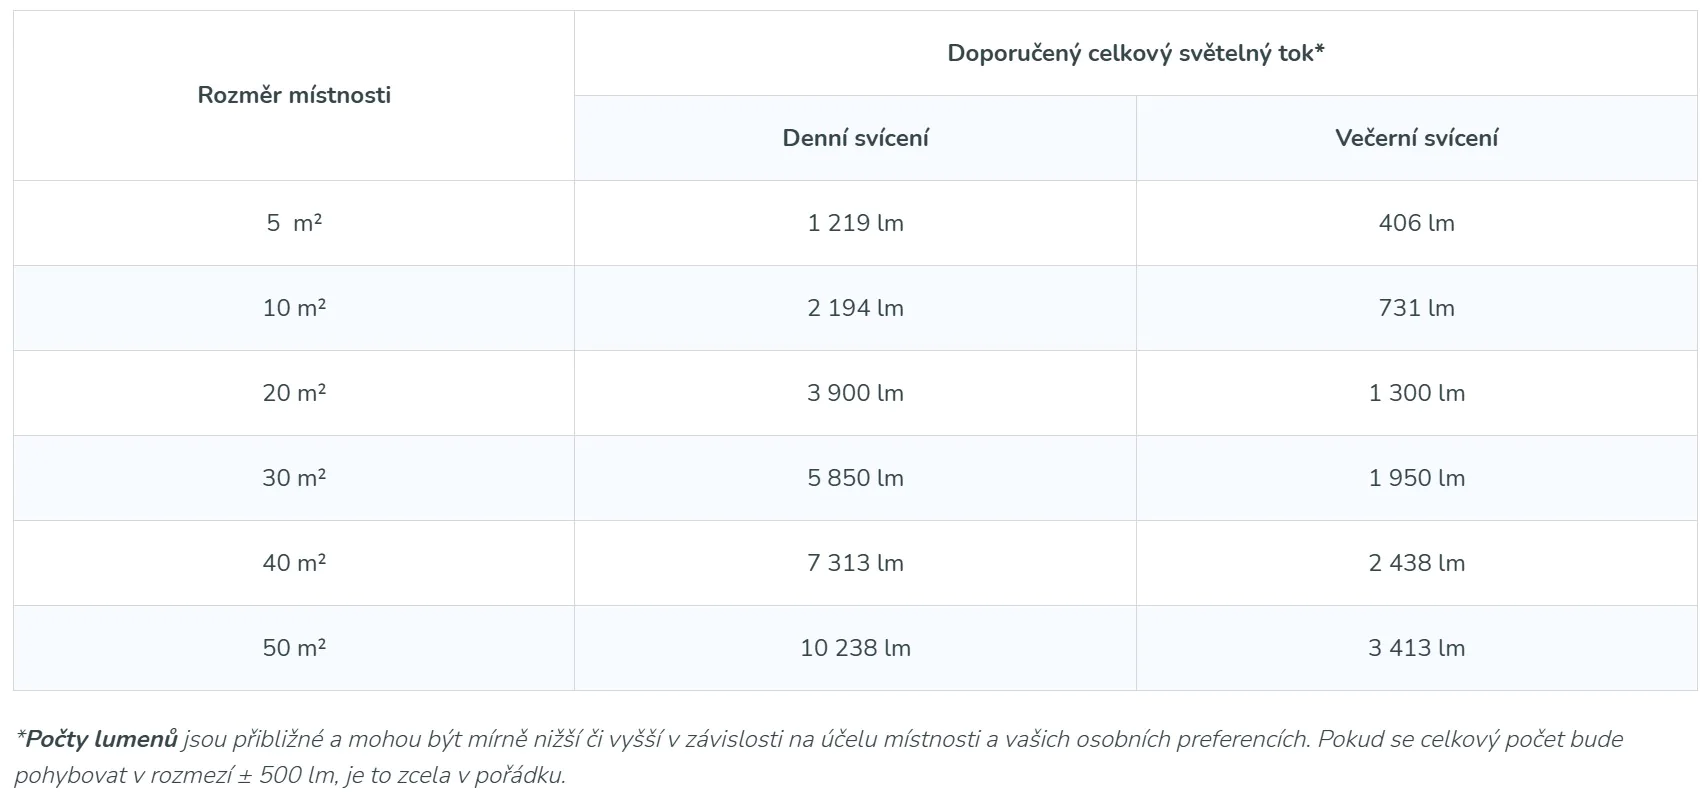Select the 10 m² room size cell
The image size is (1705, 805).
[x=294, y=308]
